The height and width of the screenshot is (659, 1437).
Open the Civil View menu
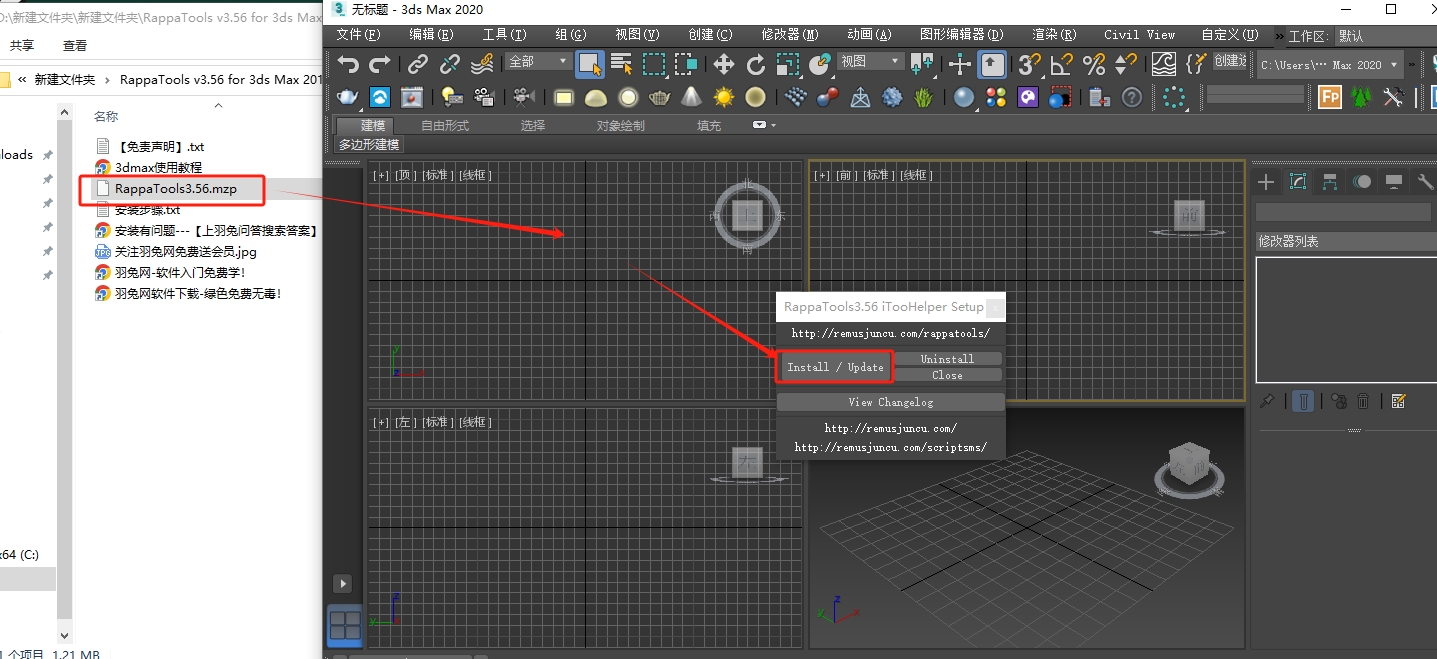click(1140, 34)
